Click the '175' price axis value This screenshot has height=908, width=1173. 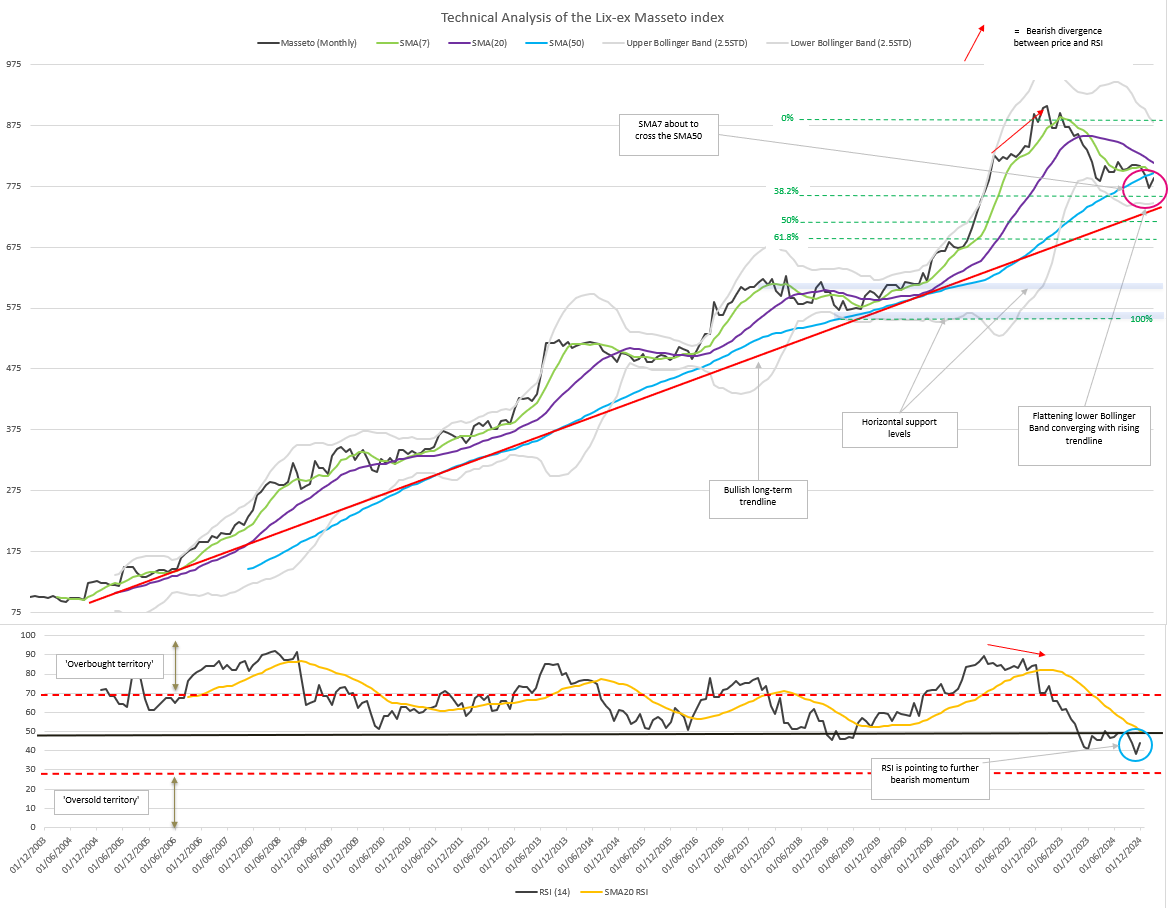click(14, 551)
